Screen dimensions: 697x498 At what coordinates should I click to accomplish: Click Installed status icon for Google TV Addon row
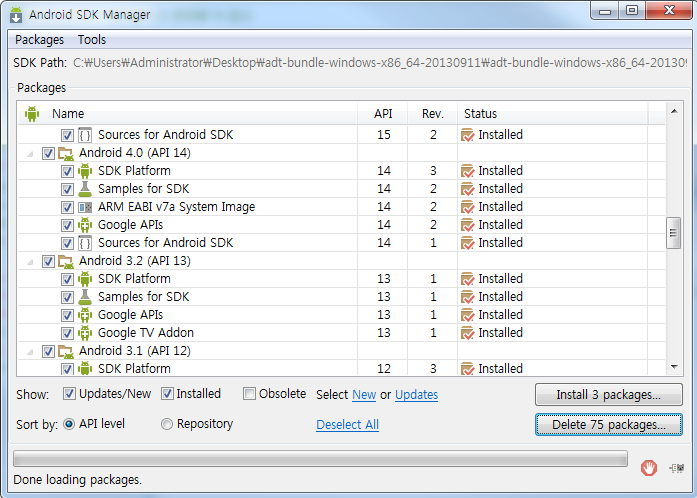[x=468, y=333]
